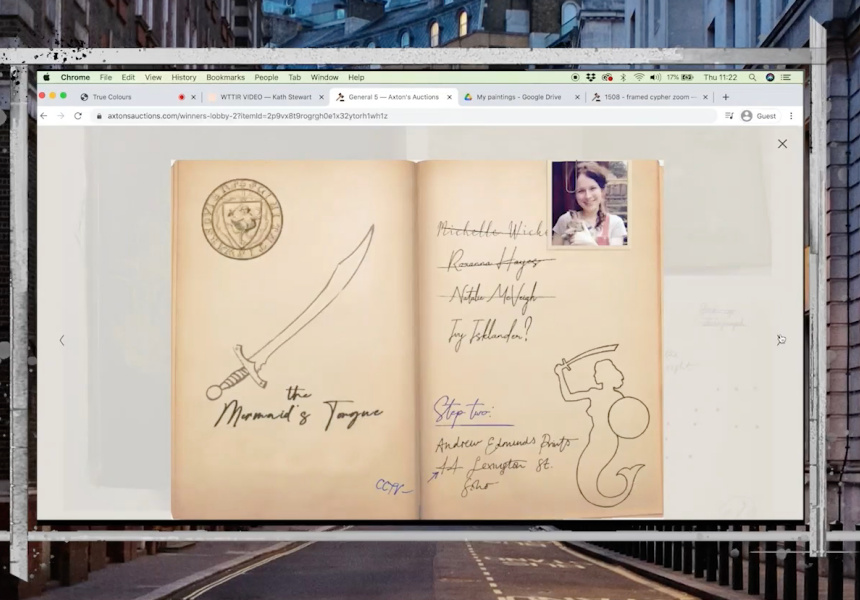Viewport: 860px width, 600px height.
Task: Open the Bookmarks menu
Action: [x=225, y=77]
